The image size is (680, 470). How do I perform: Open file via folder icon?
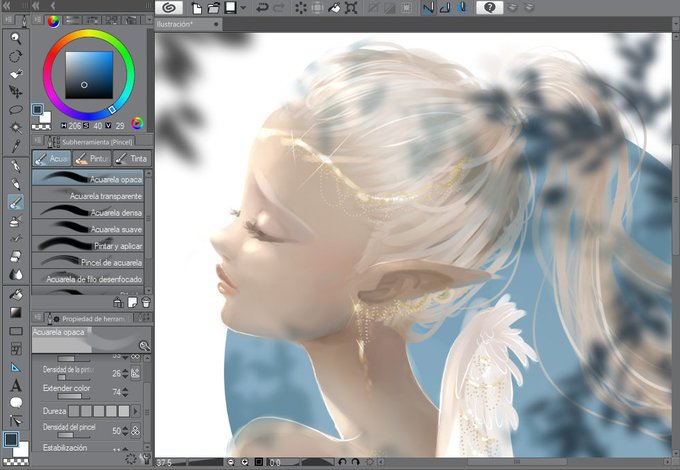(213, 8)
